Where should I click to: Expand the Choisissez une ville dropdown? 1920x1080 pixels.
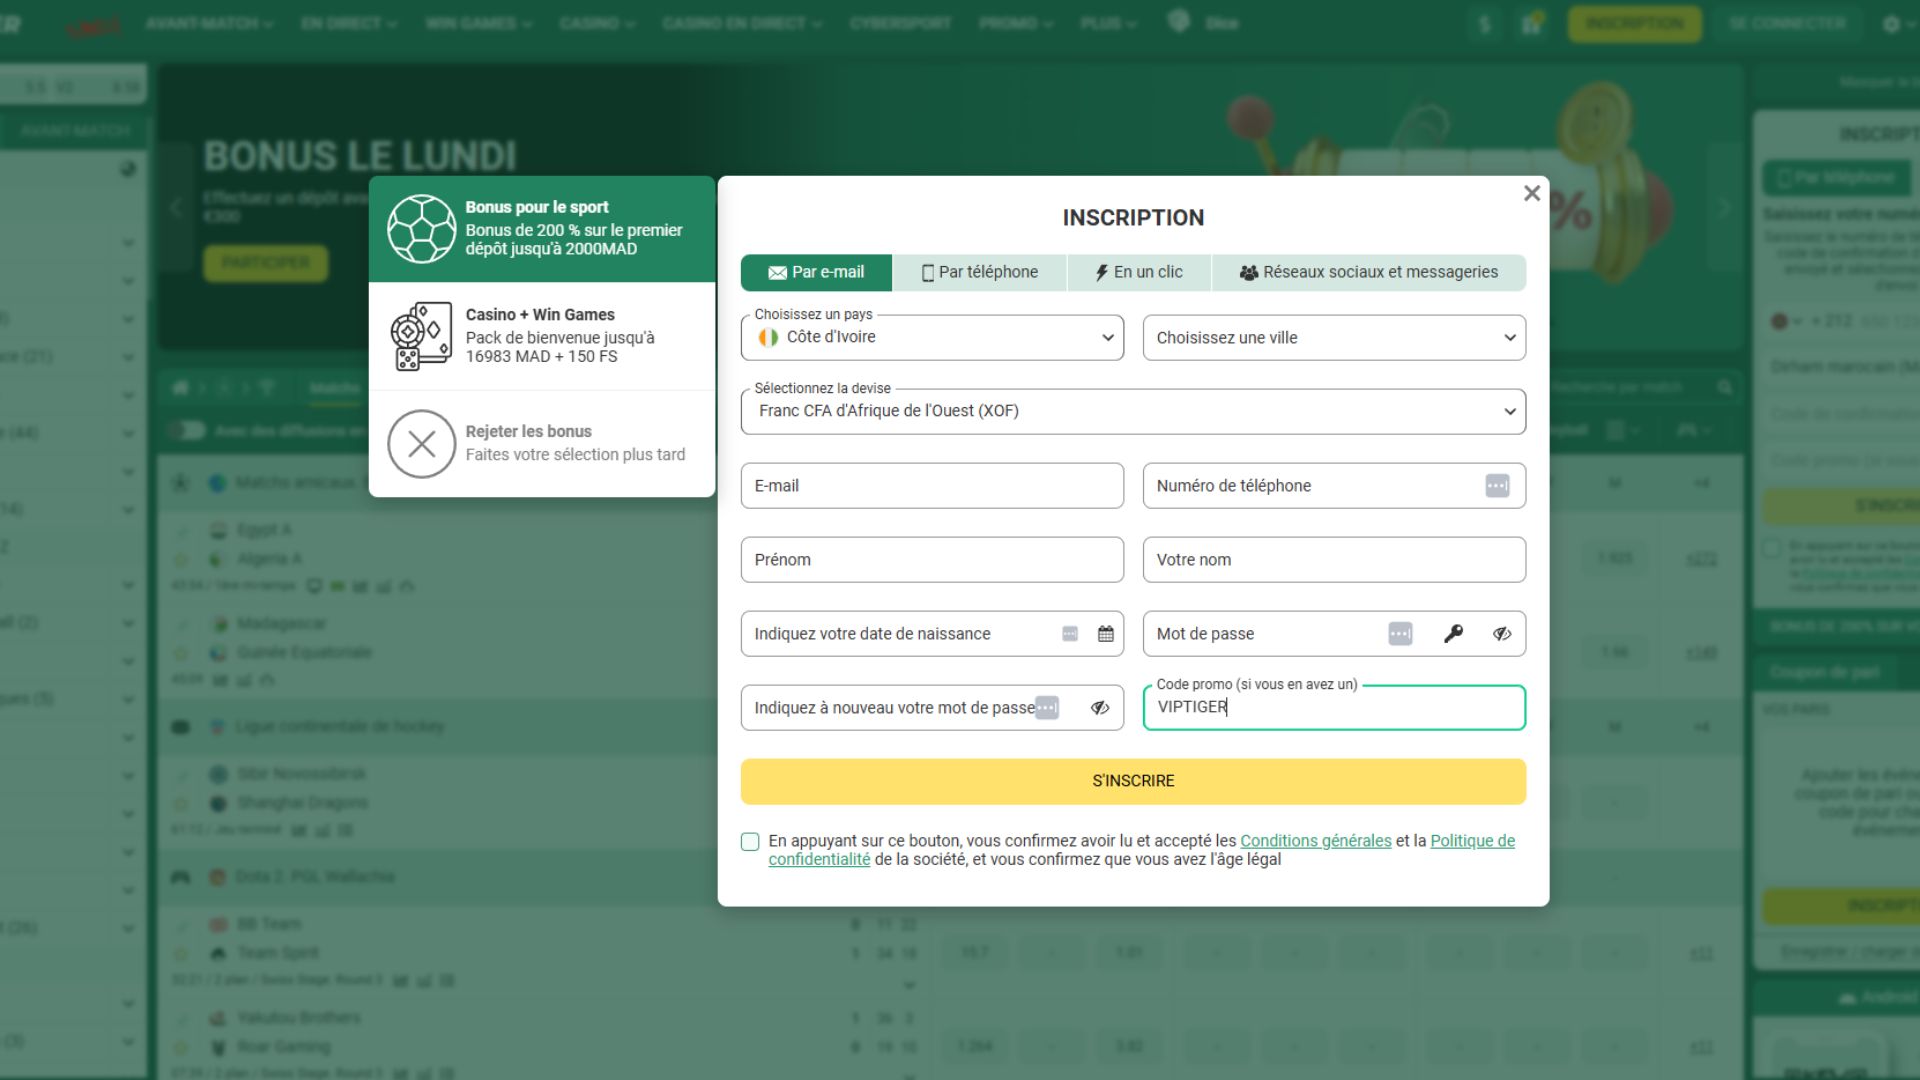pos(1333,338)
